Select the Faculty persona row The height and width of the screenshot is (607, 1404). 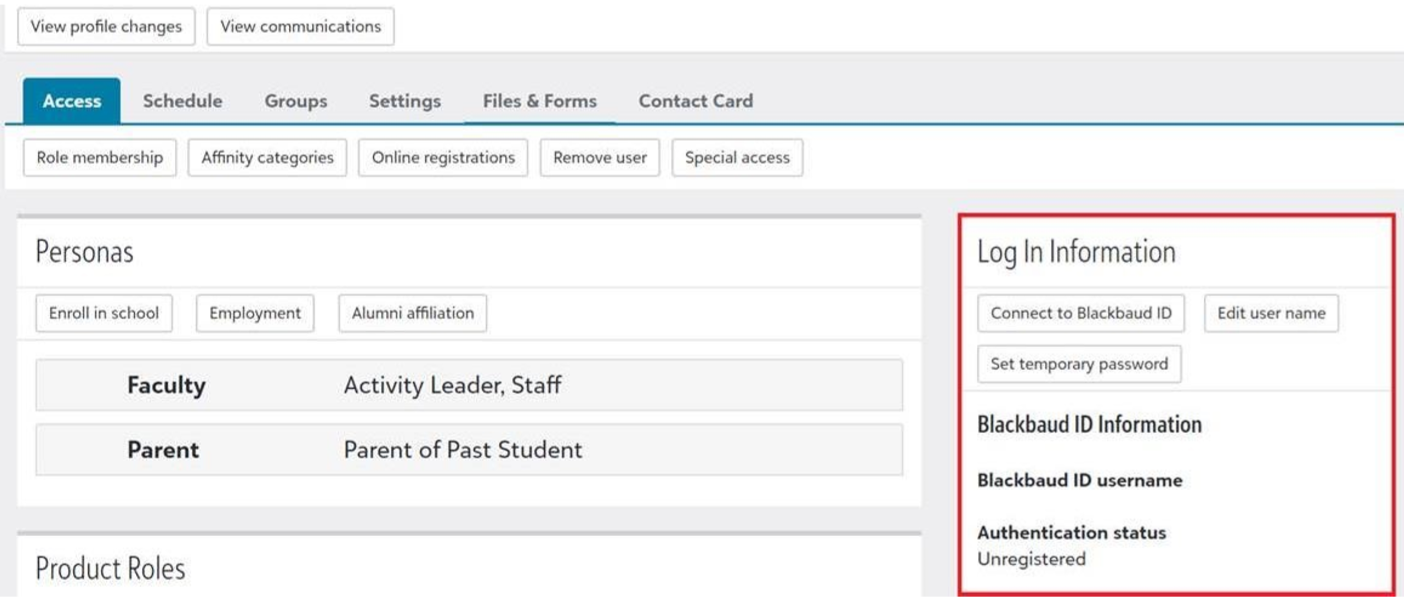coord(468,385)
